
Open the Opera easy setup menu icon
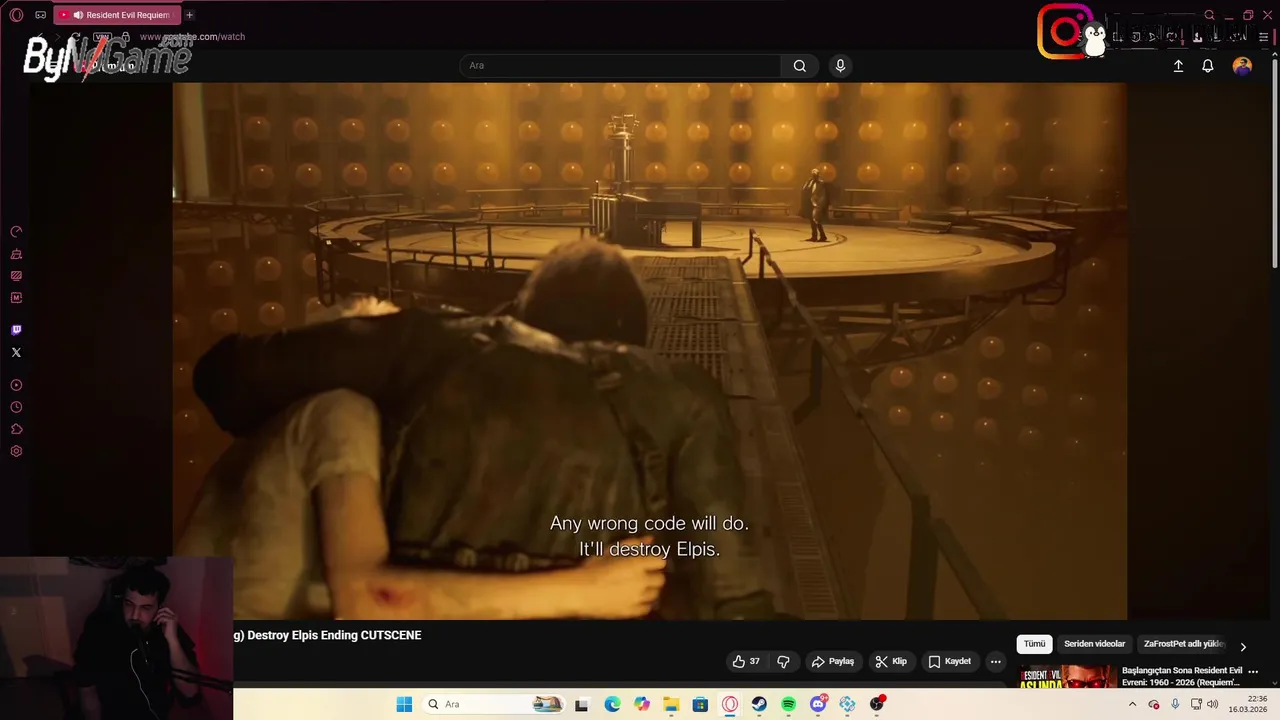1263,37
